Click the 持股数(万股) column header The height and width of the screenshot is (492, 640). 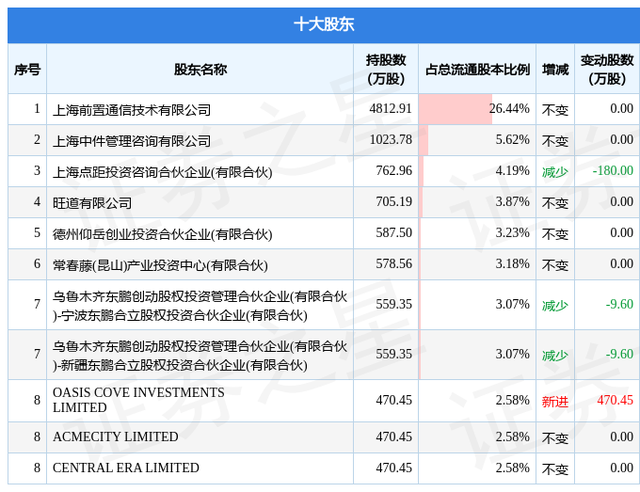[x=386, y=69]
